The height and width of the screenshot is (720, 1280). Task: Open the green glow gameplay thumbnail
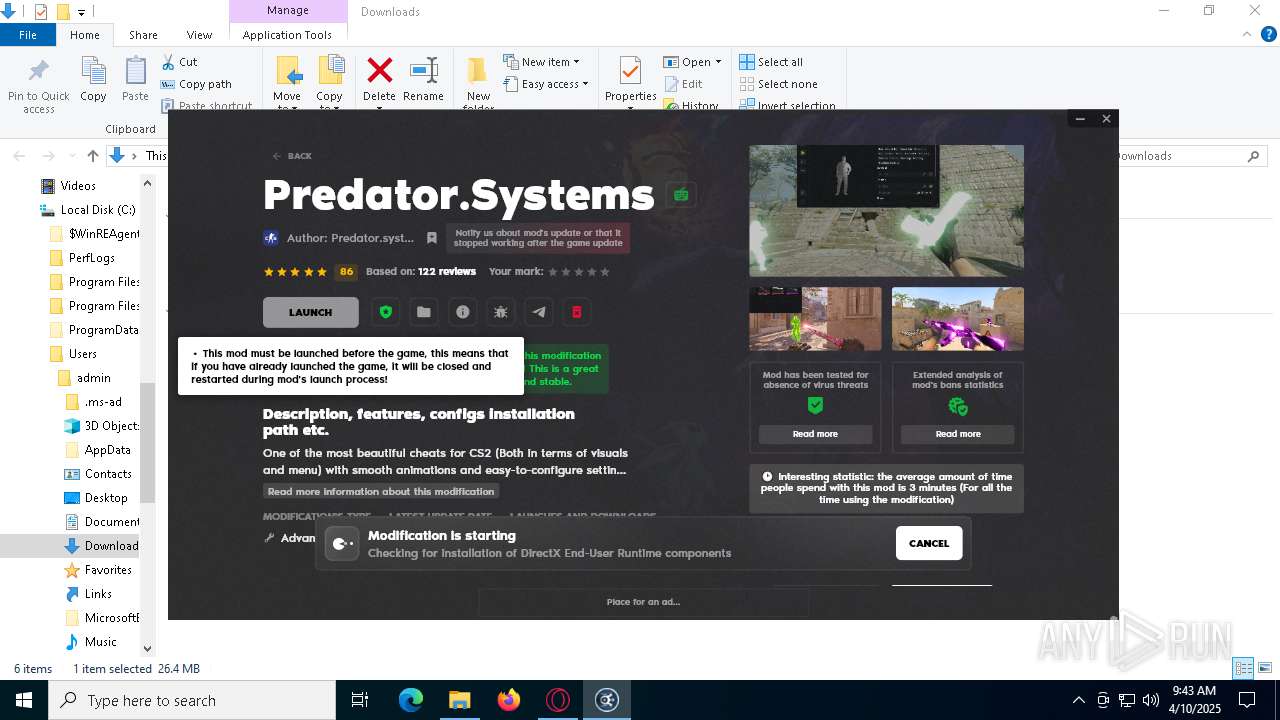[x=815, y=319]
